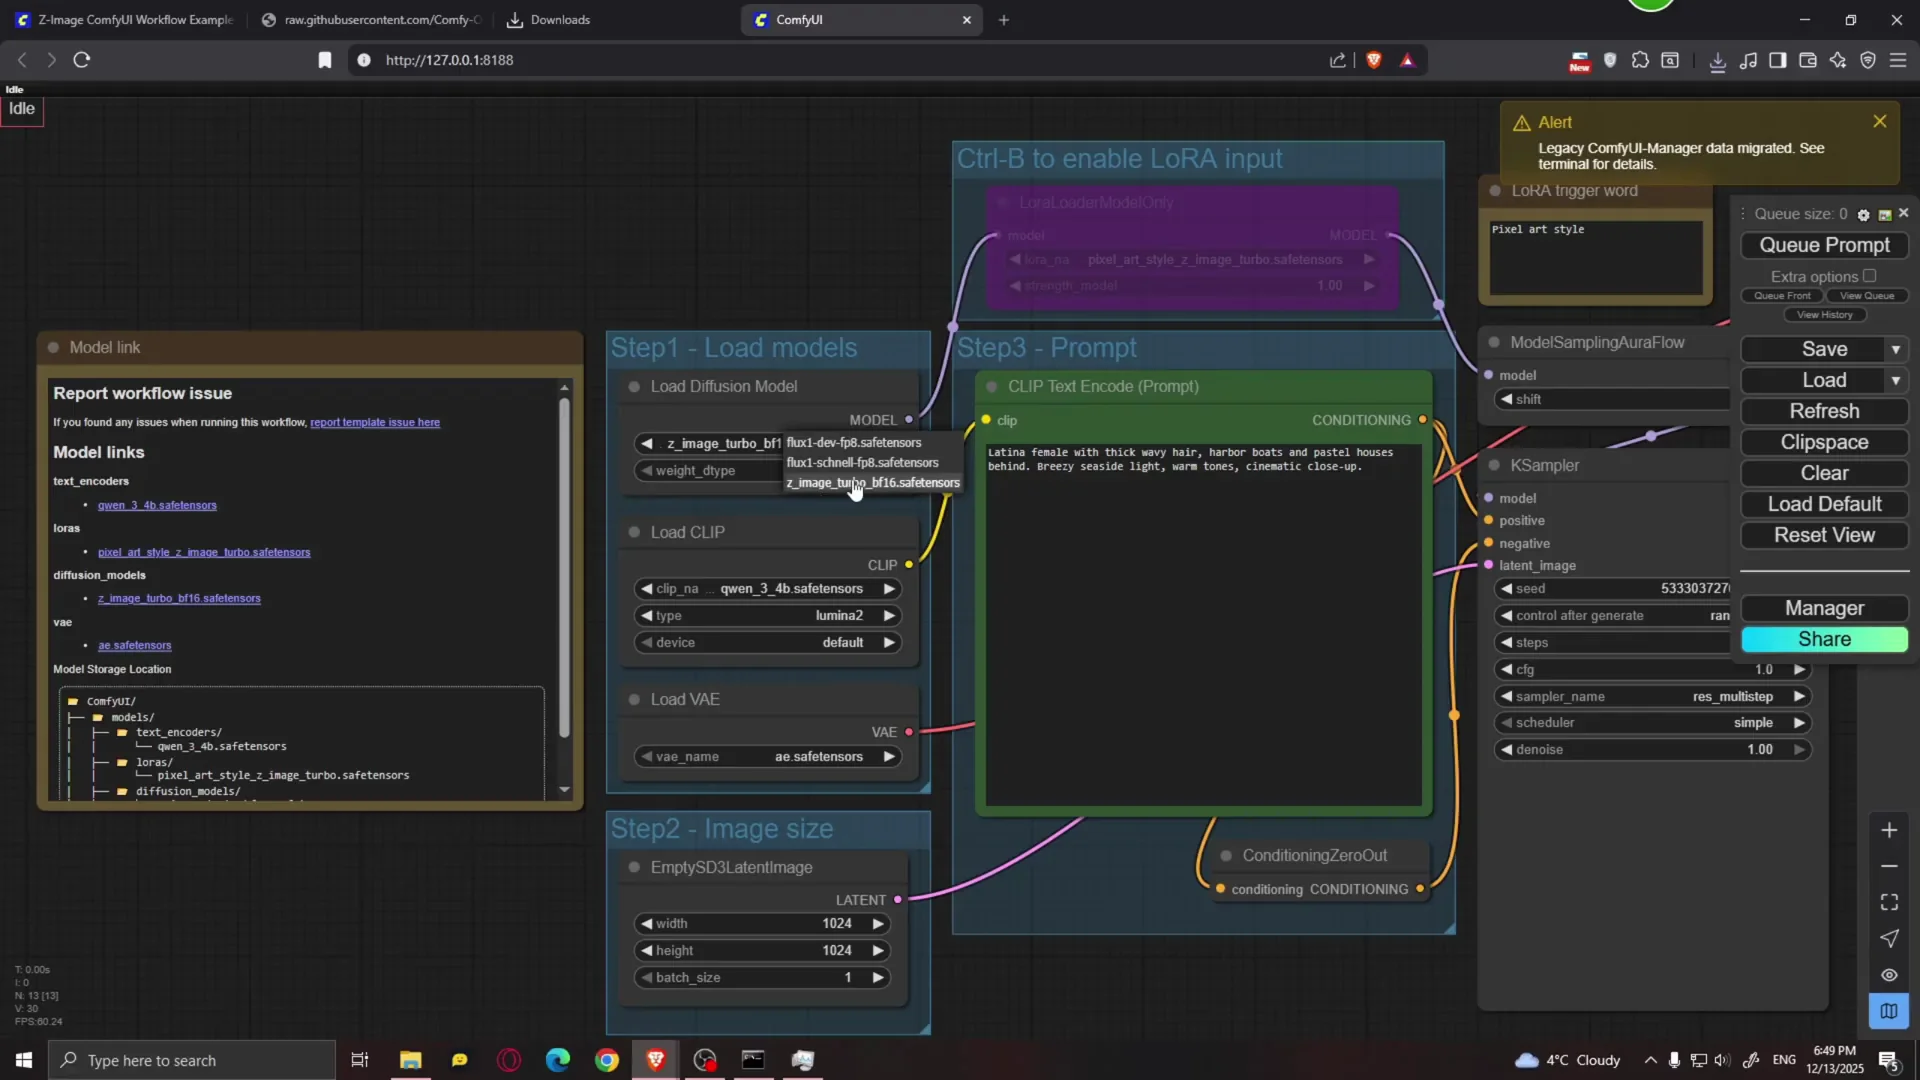The image size is (1920, 1080).
Task: Enable the Extra options checkbox
Action: pyautogui.click(x=1869, y=276)
